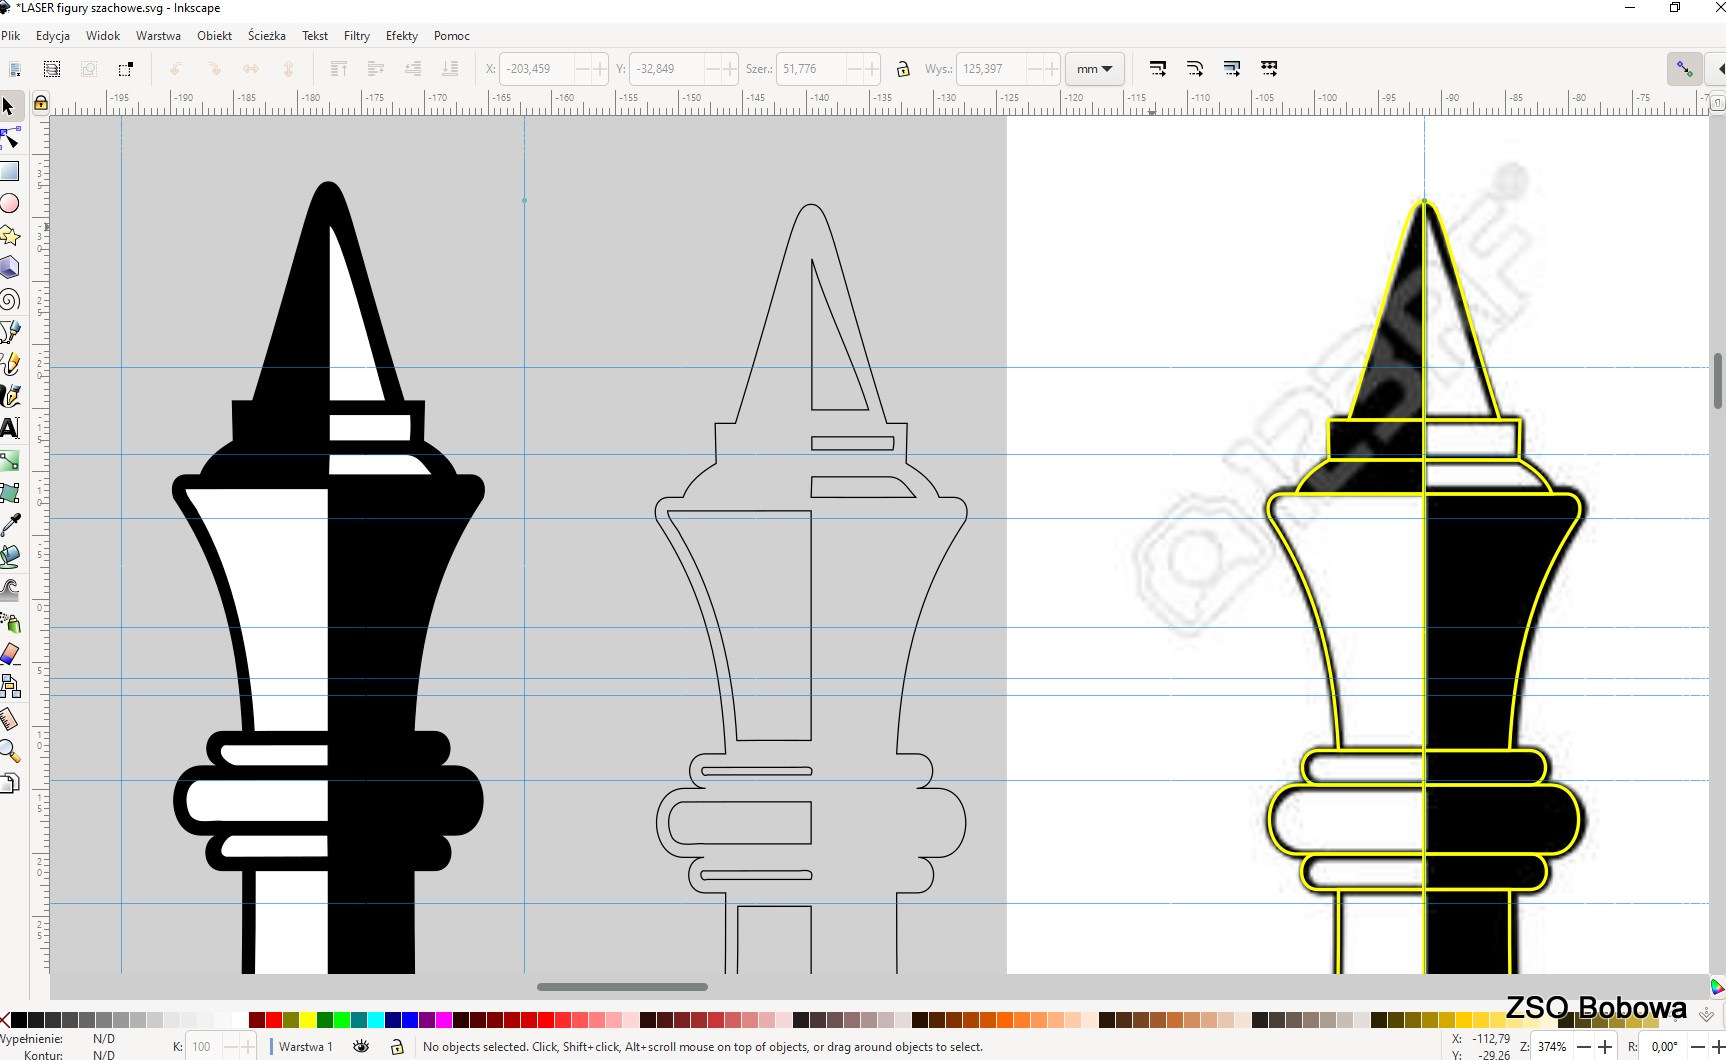The image size is (1726, 1060).
Task: Choose the Color picker dropper tool
Action: (x=10, y=525)
